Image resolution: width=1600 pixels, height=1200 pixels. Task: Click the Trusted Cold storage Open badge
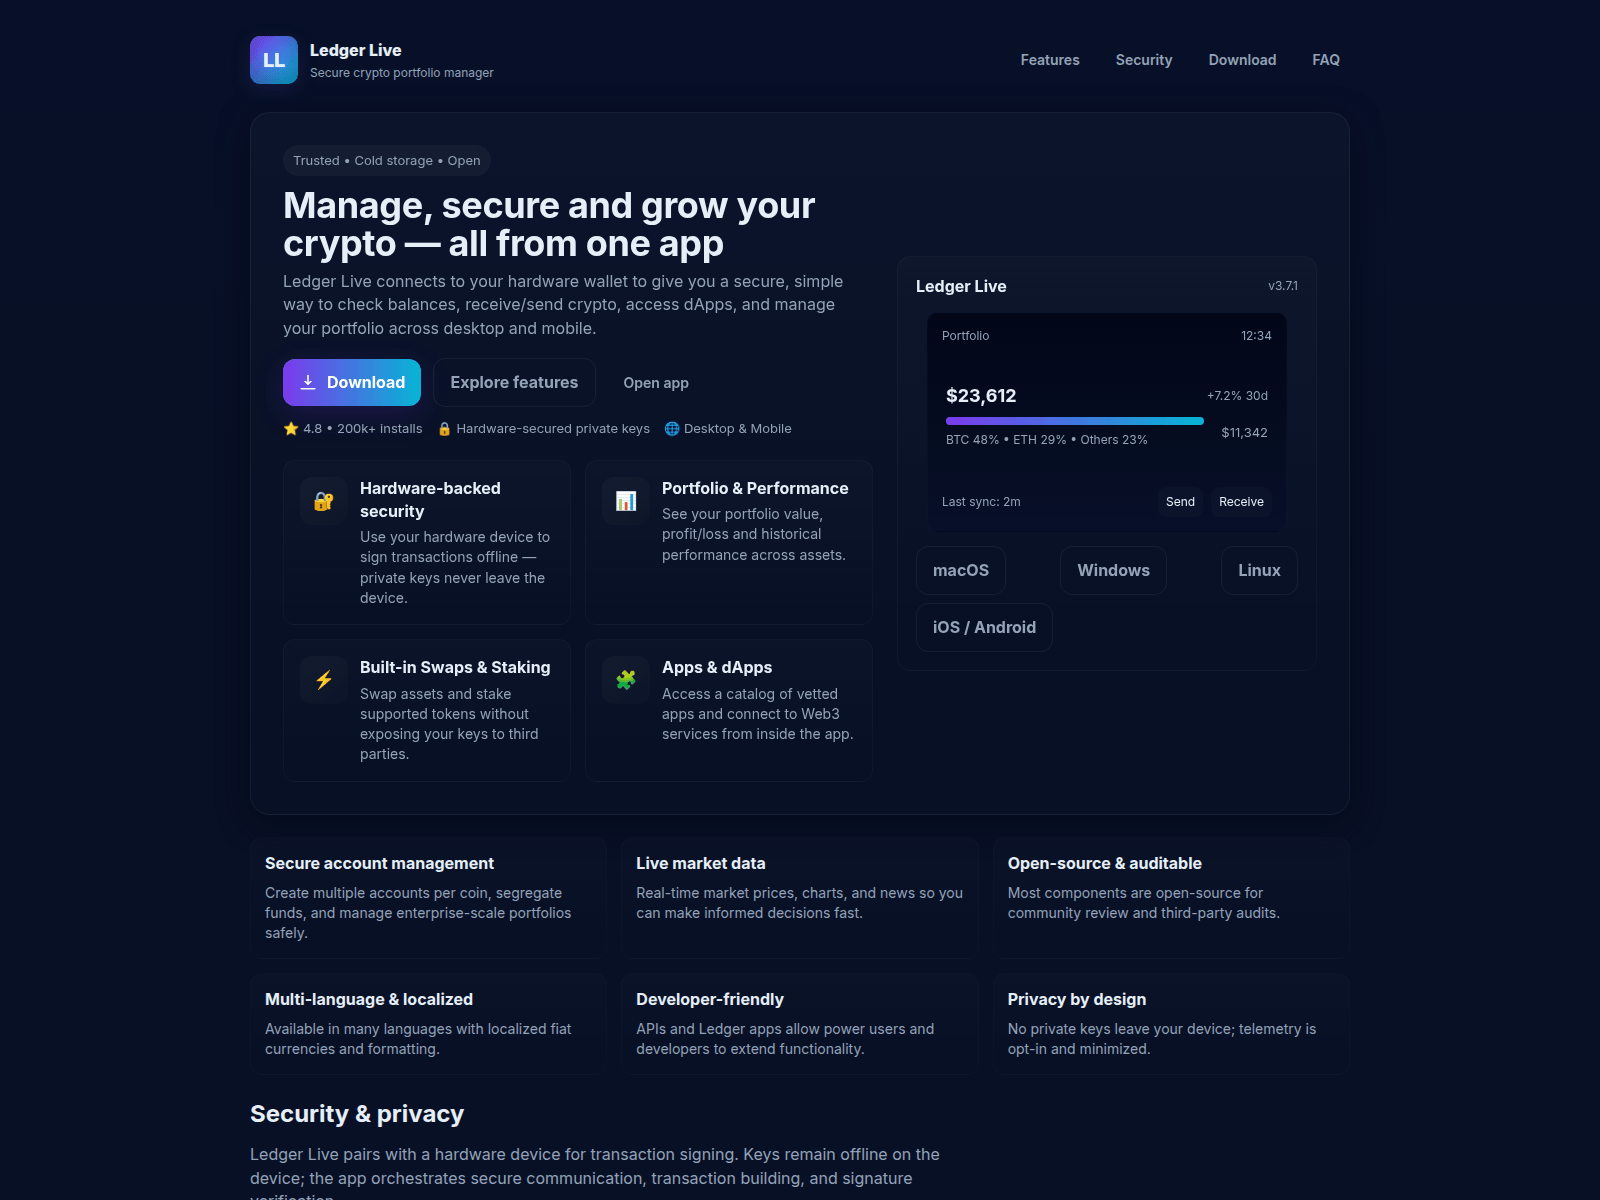tap(386, 160)
